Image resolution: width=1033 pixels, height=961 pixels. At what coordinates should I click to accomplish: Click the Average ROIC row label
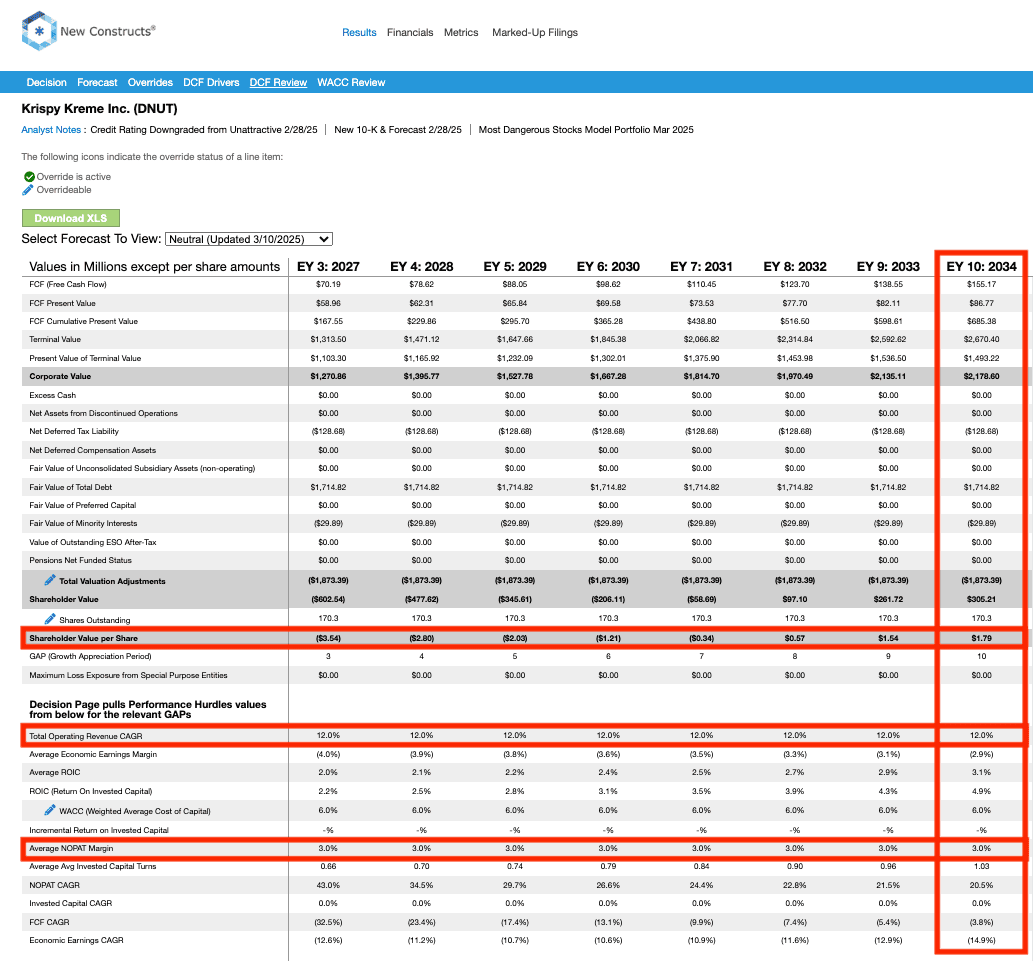tap(55, 772)
